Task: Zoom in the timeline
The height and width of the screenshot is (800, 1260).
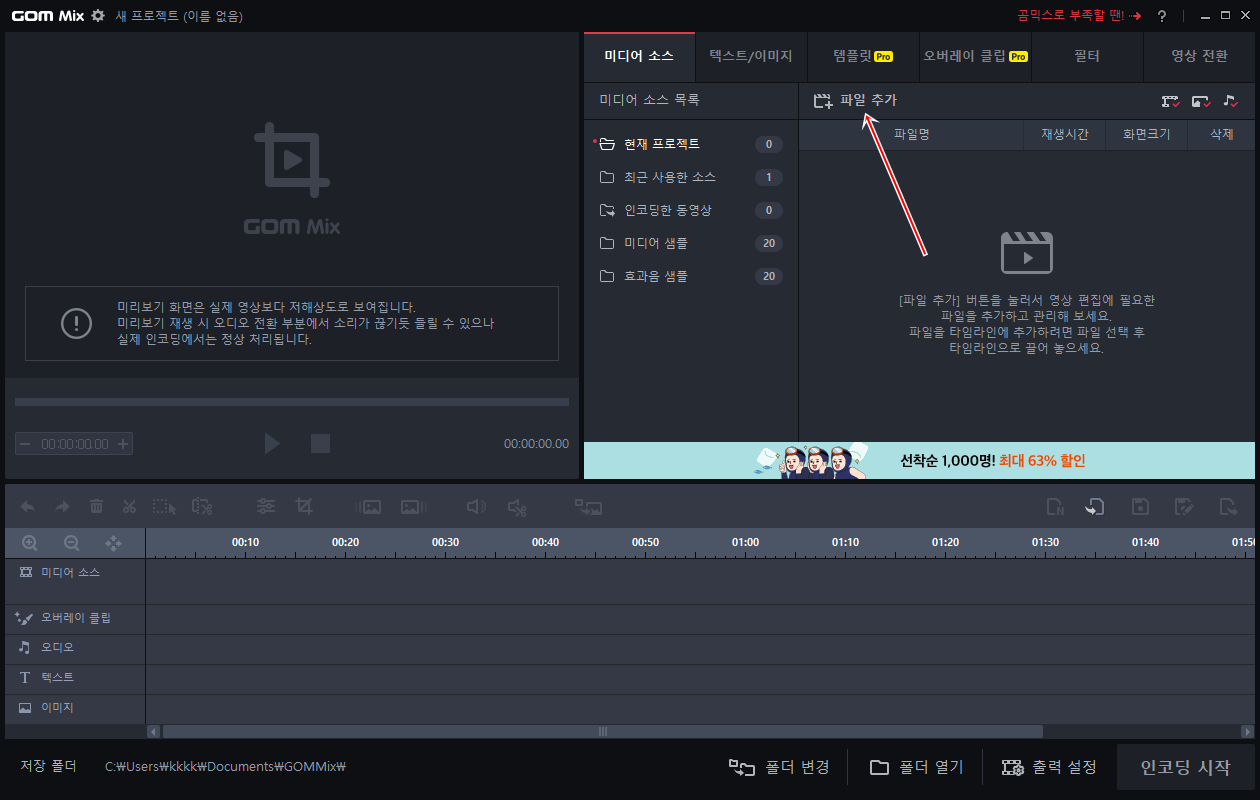Action: click(30, 543)
